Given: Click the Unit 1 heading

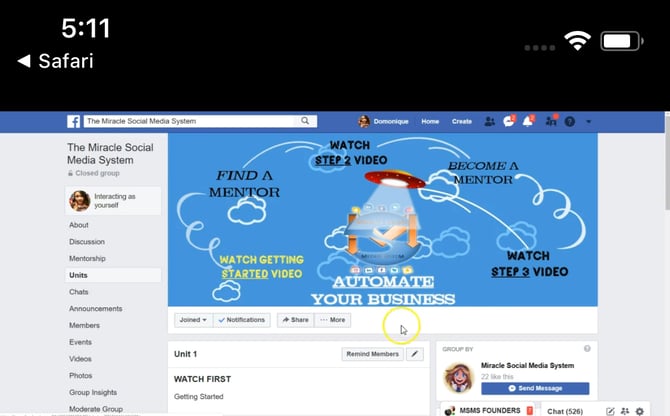Looking at the screenshot, I should pos(185,354).
